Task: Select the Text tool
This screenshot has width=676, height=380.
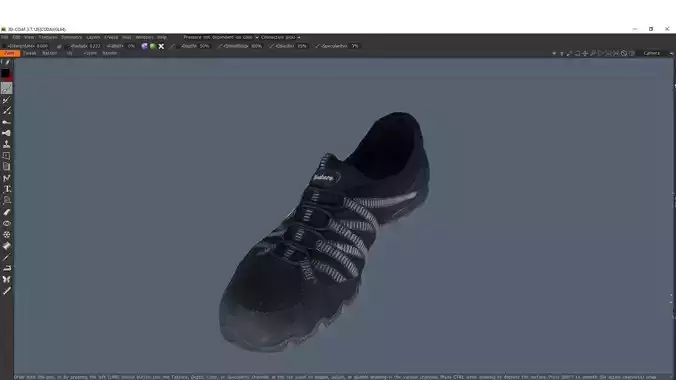Action: pyautogui.click(x=6, y=189)
